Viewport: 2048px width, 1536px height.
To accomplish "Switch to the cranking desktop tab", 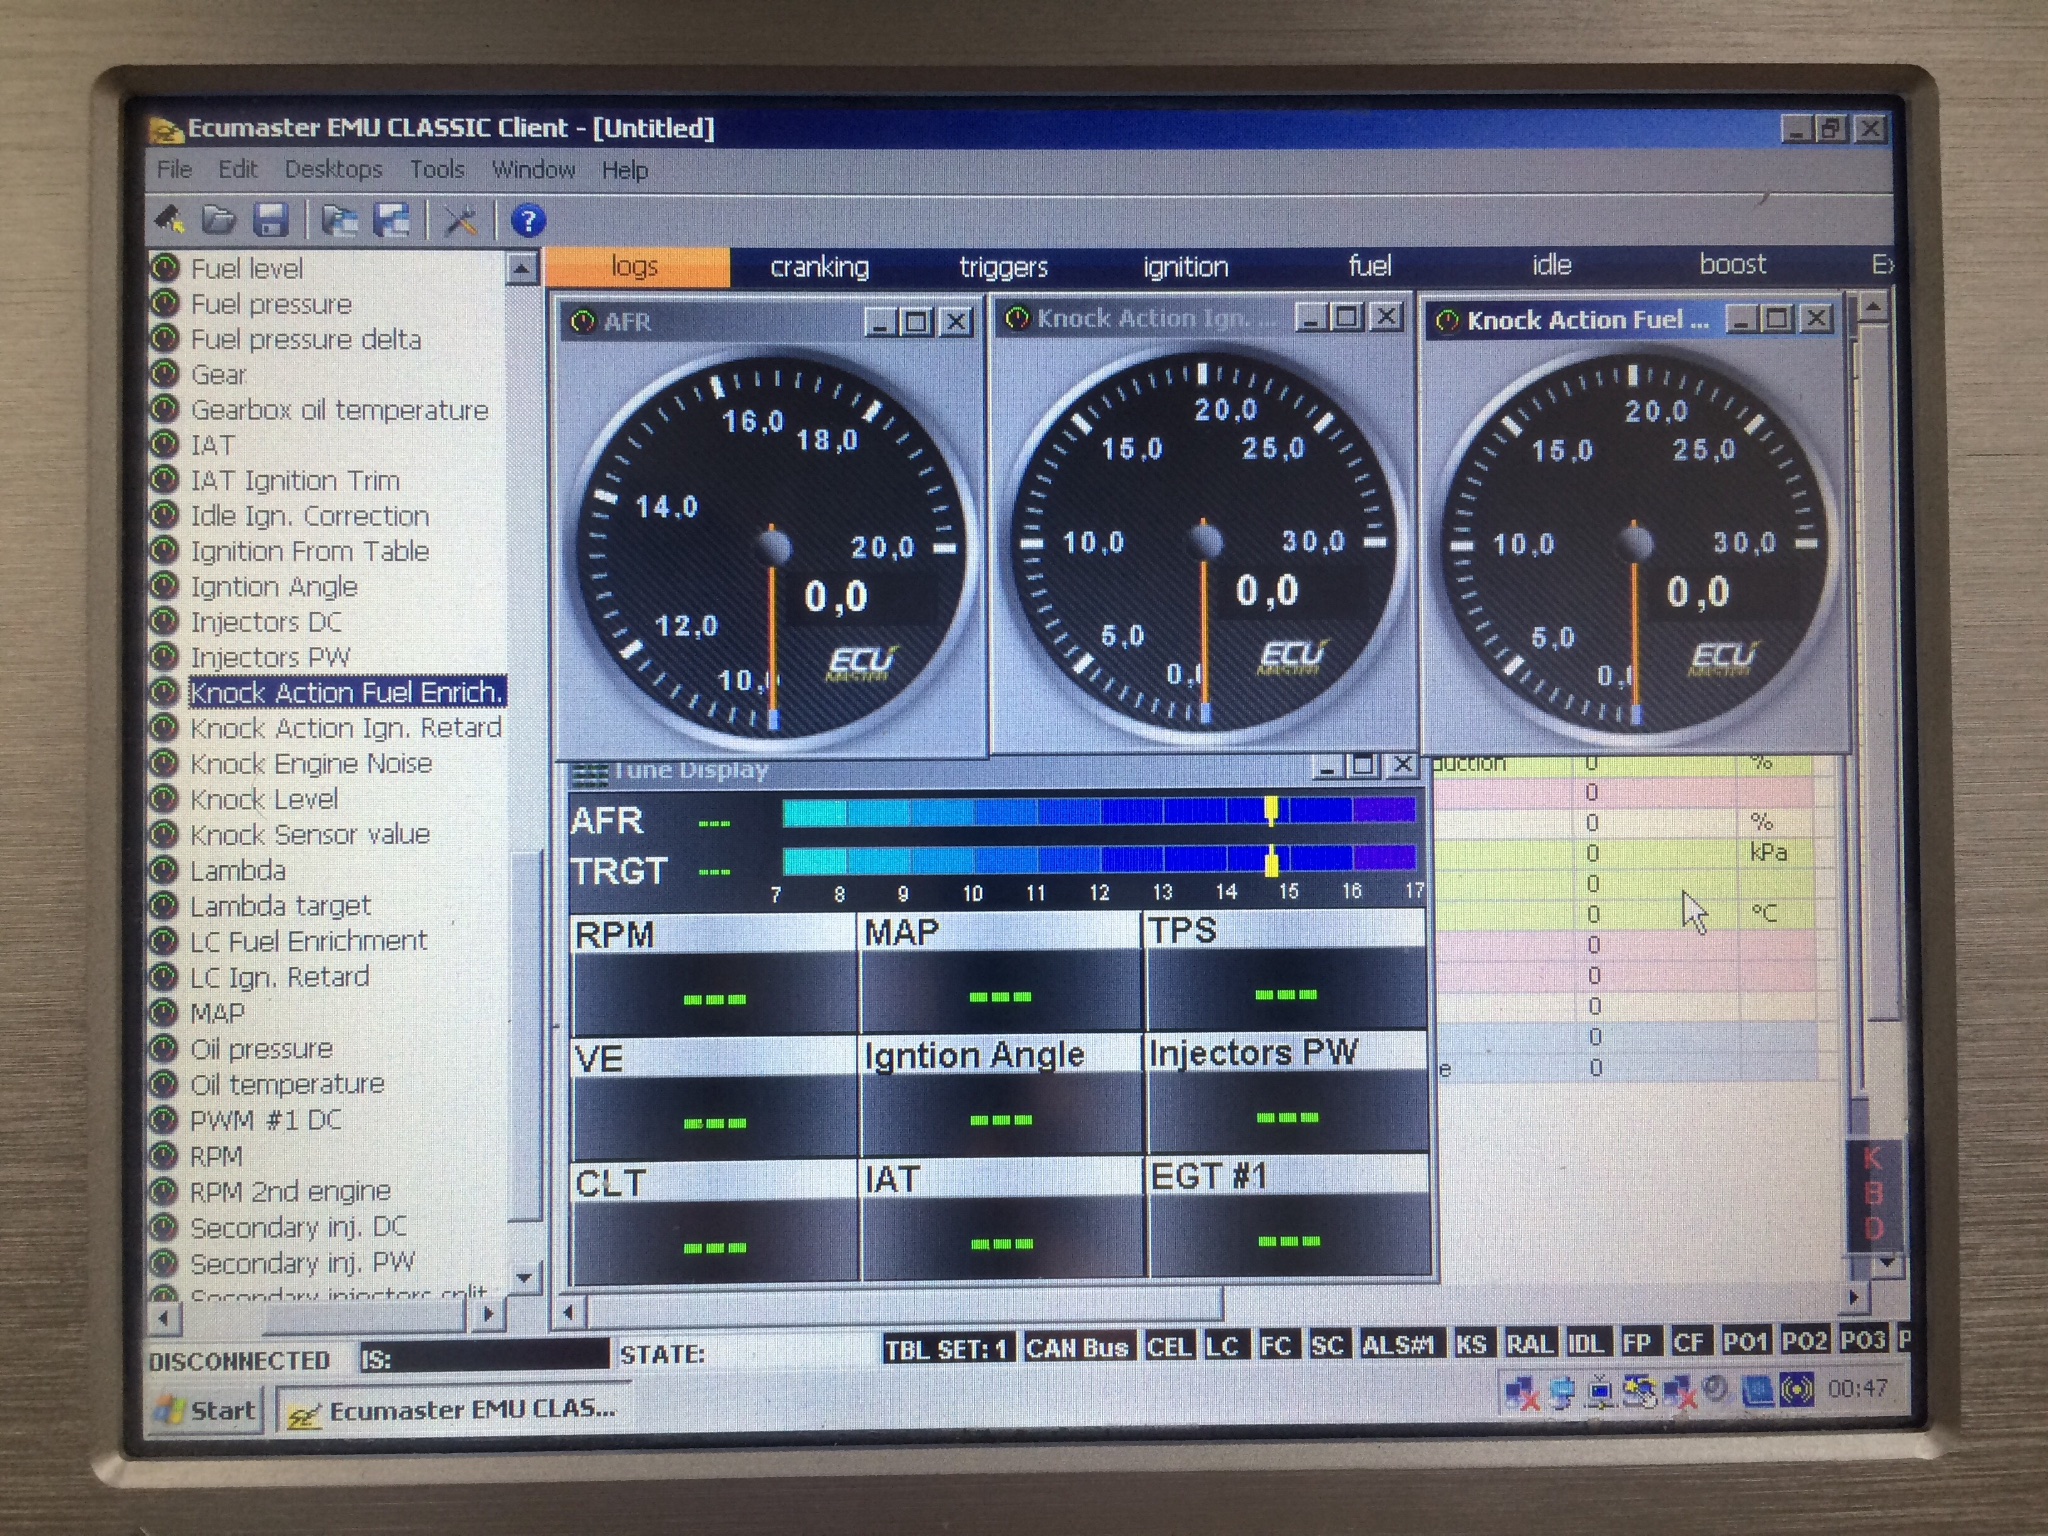I will pos(819,267).
